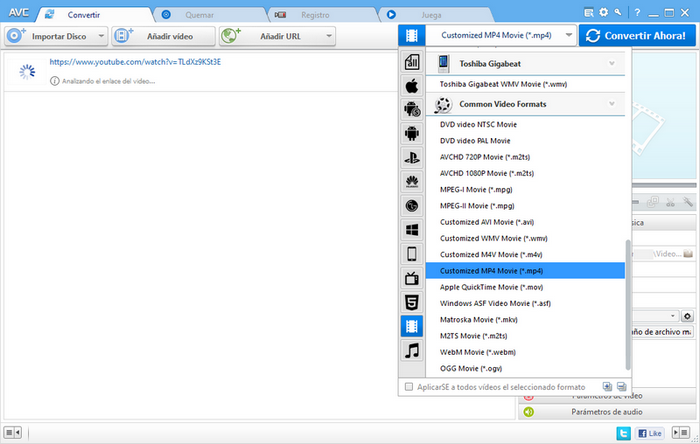Toggle the left panel icon at bottom-left
Screen dimensions: 700x444
(12, 432)
